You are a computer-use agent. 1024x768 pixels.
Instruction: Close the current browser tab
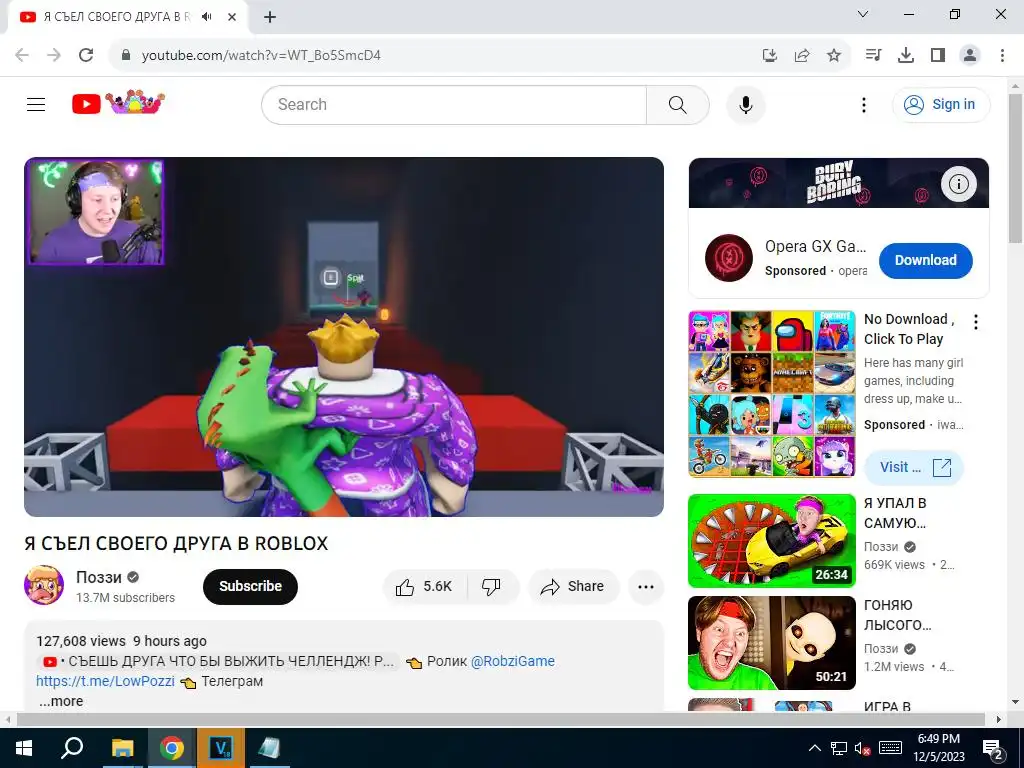[x=232, y=17]
